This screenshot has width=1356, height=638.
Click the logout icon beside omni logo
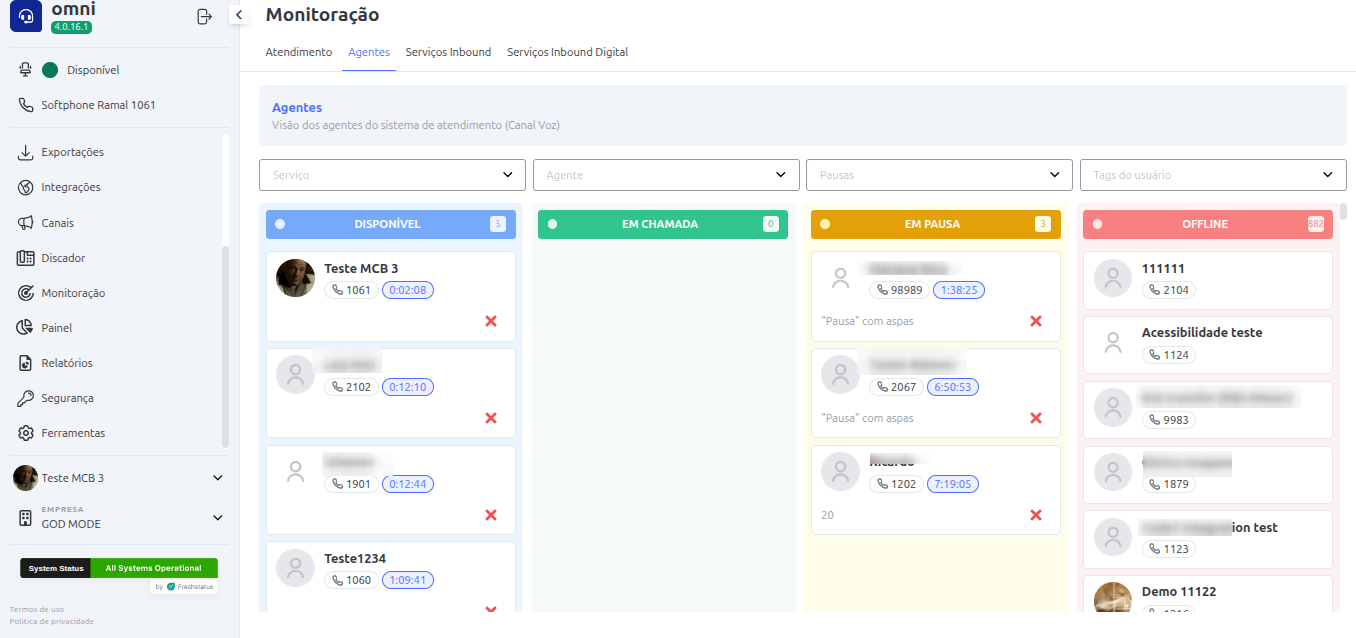pos(204,16)
